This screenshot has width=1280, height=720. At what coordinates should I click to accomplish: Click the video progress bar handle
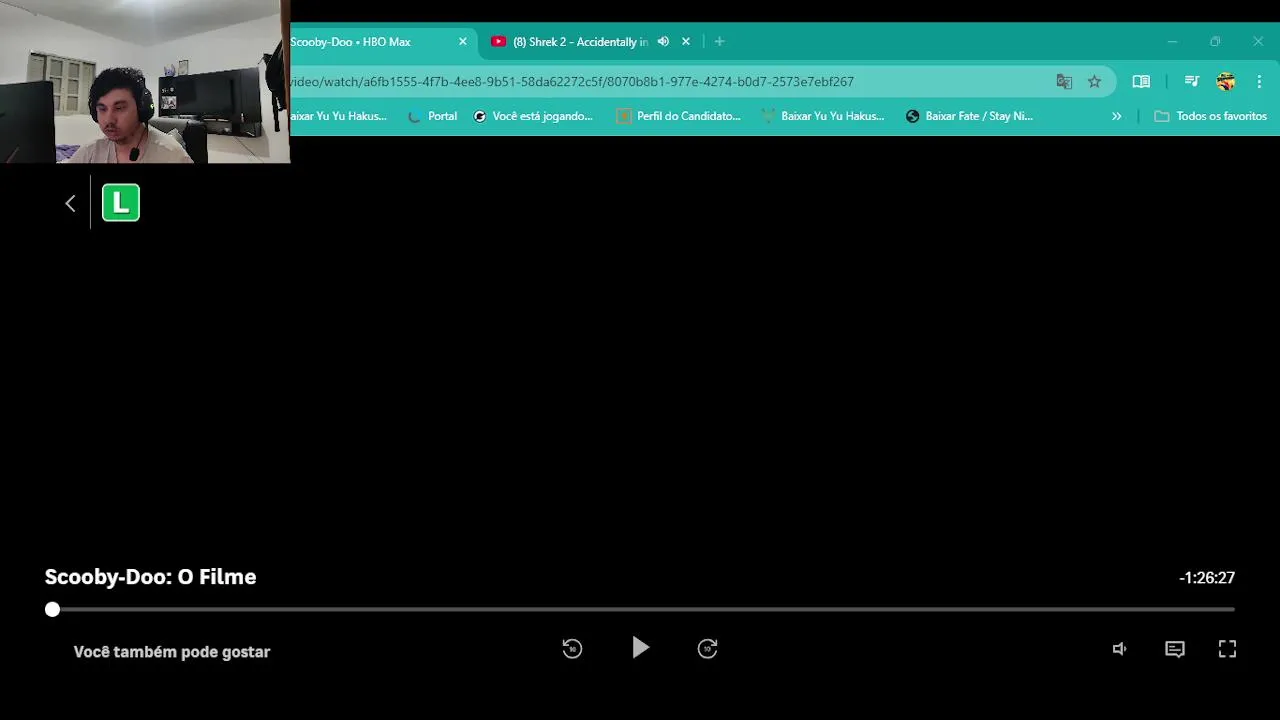click(52, 609)
